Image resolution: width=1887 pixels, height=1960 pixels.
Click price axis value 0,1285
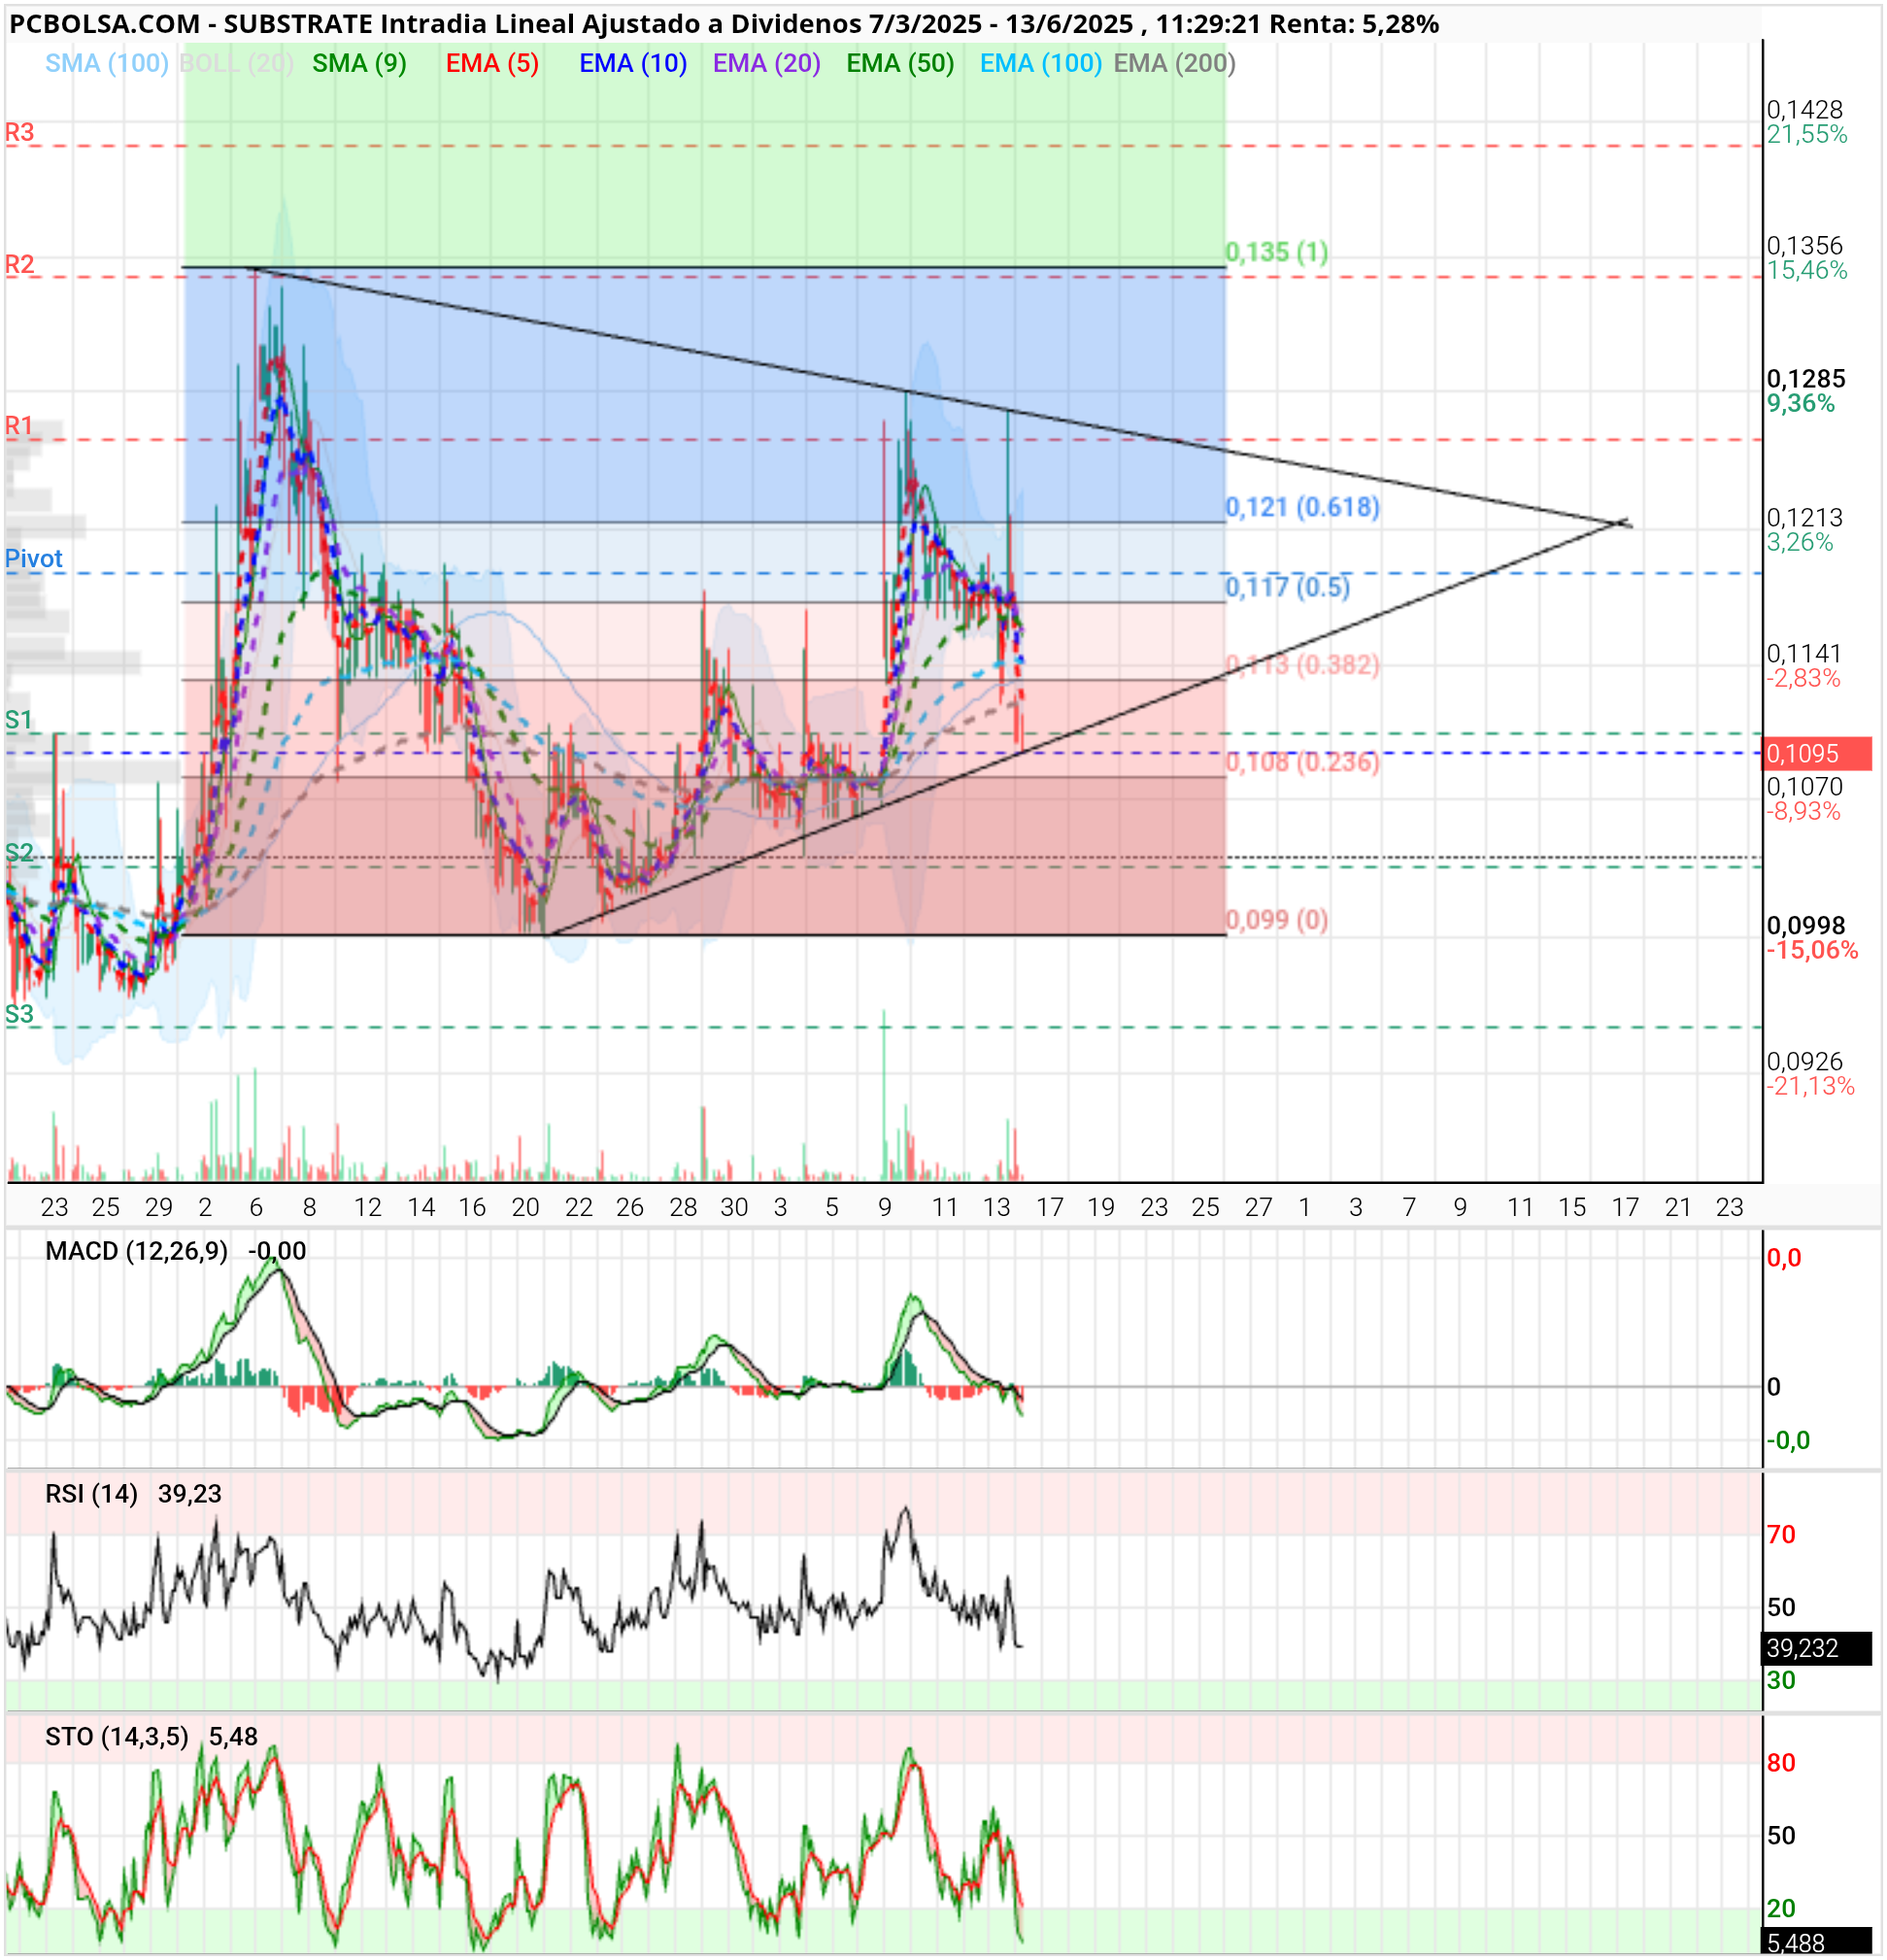click(x=1806, y=378)
